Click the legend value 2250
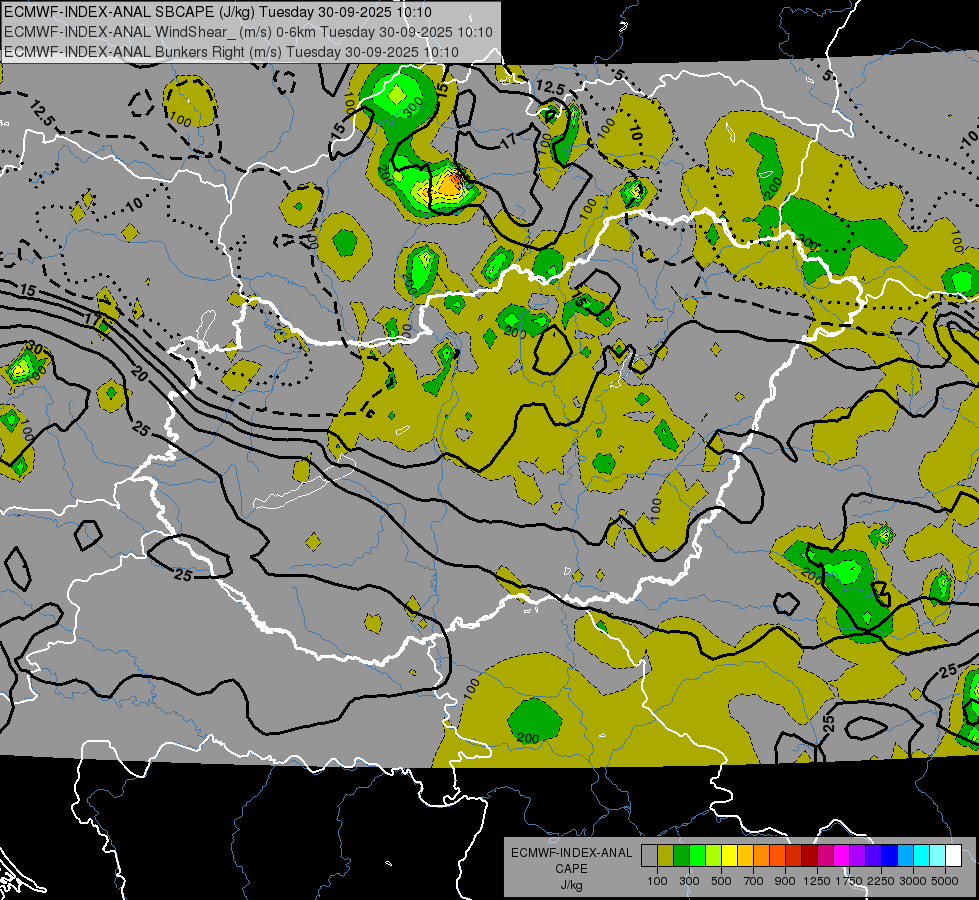The image size is (979, 900). (881, 881)
